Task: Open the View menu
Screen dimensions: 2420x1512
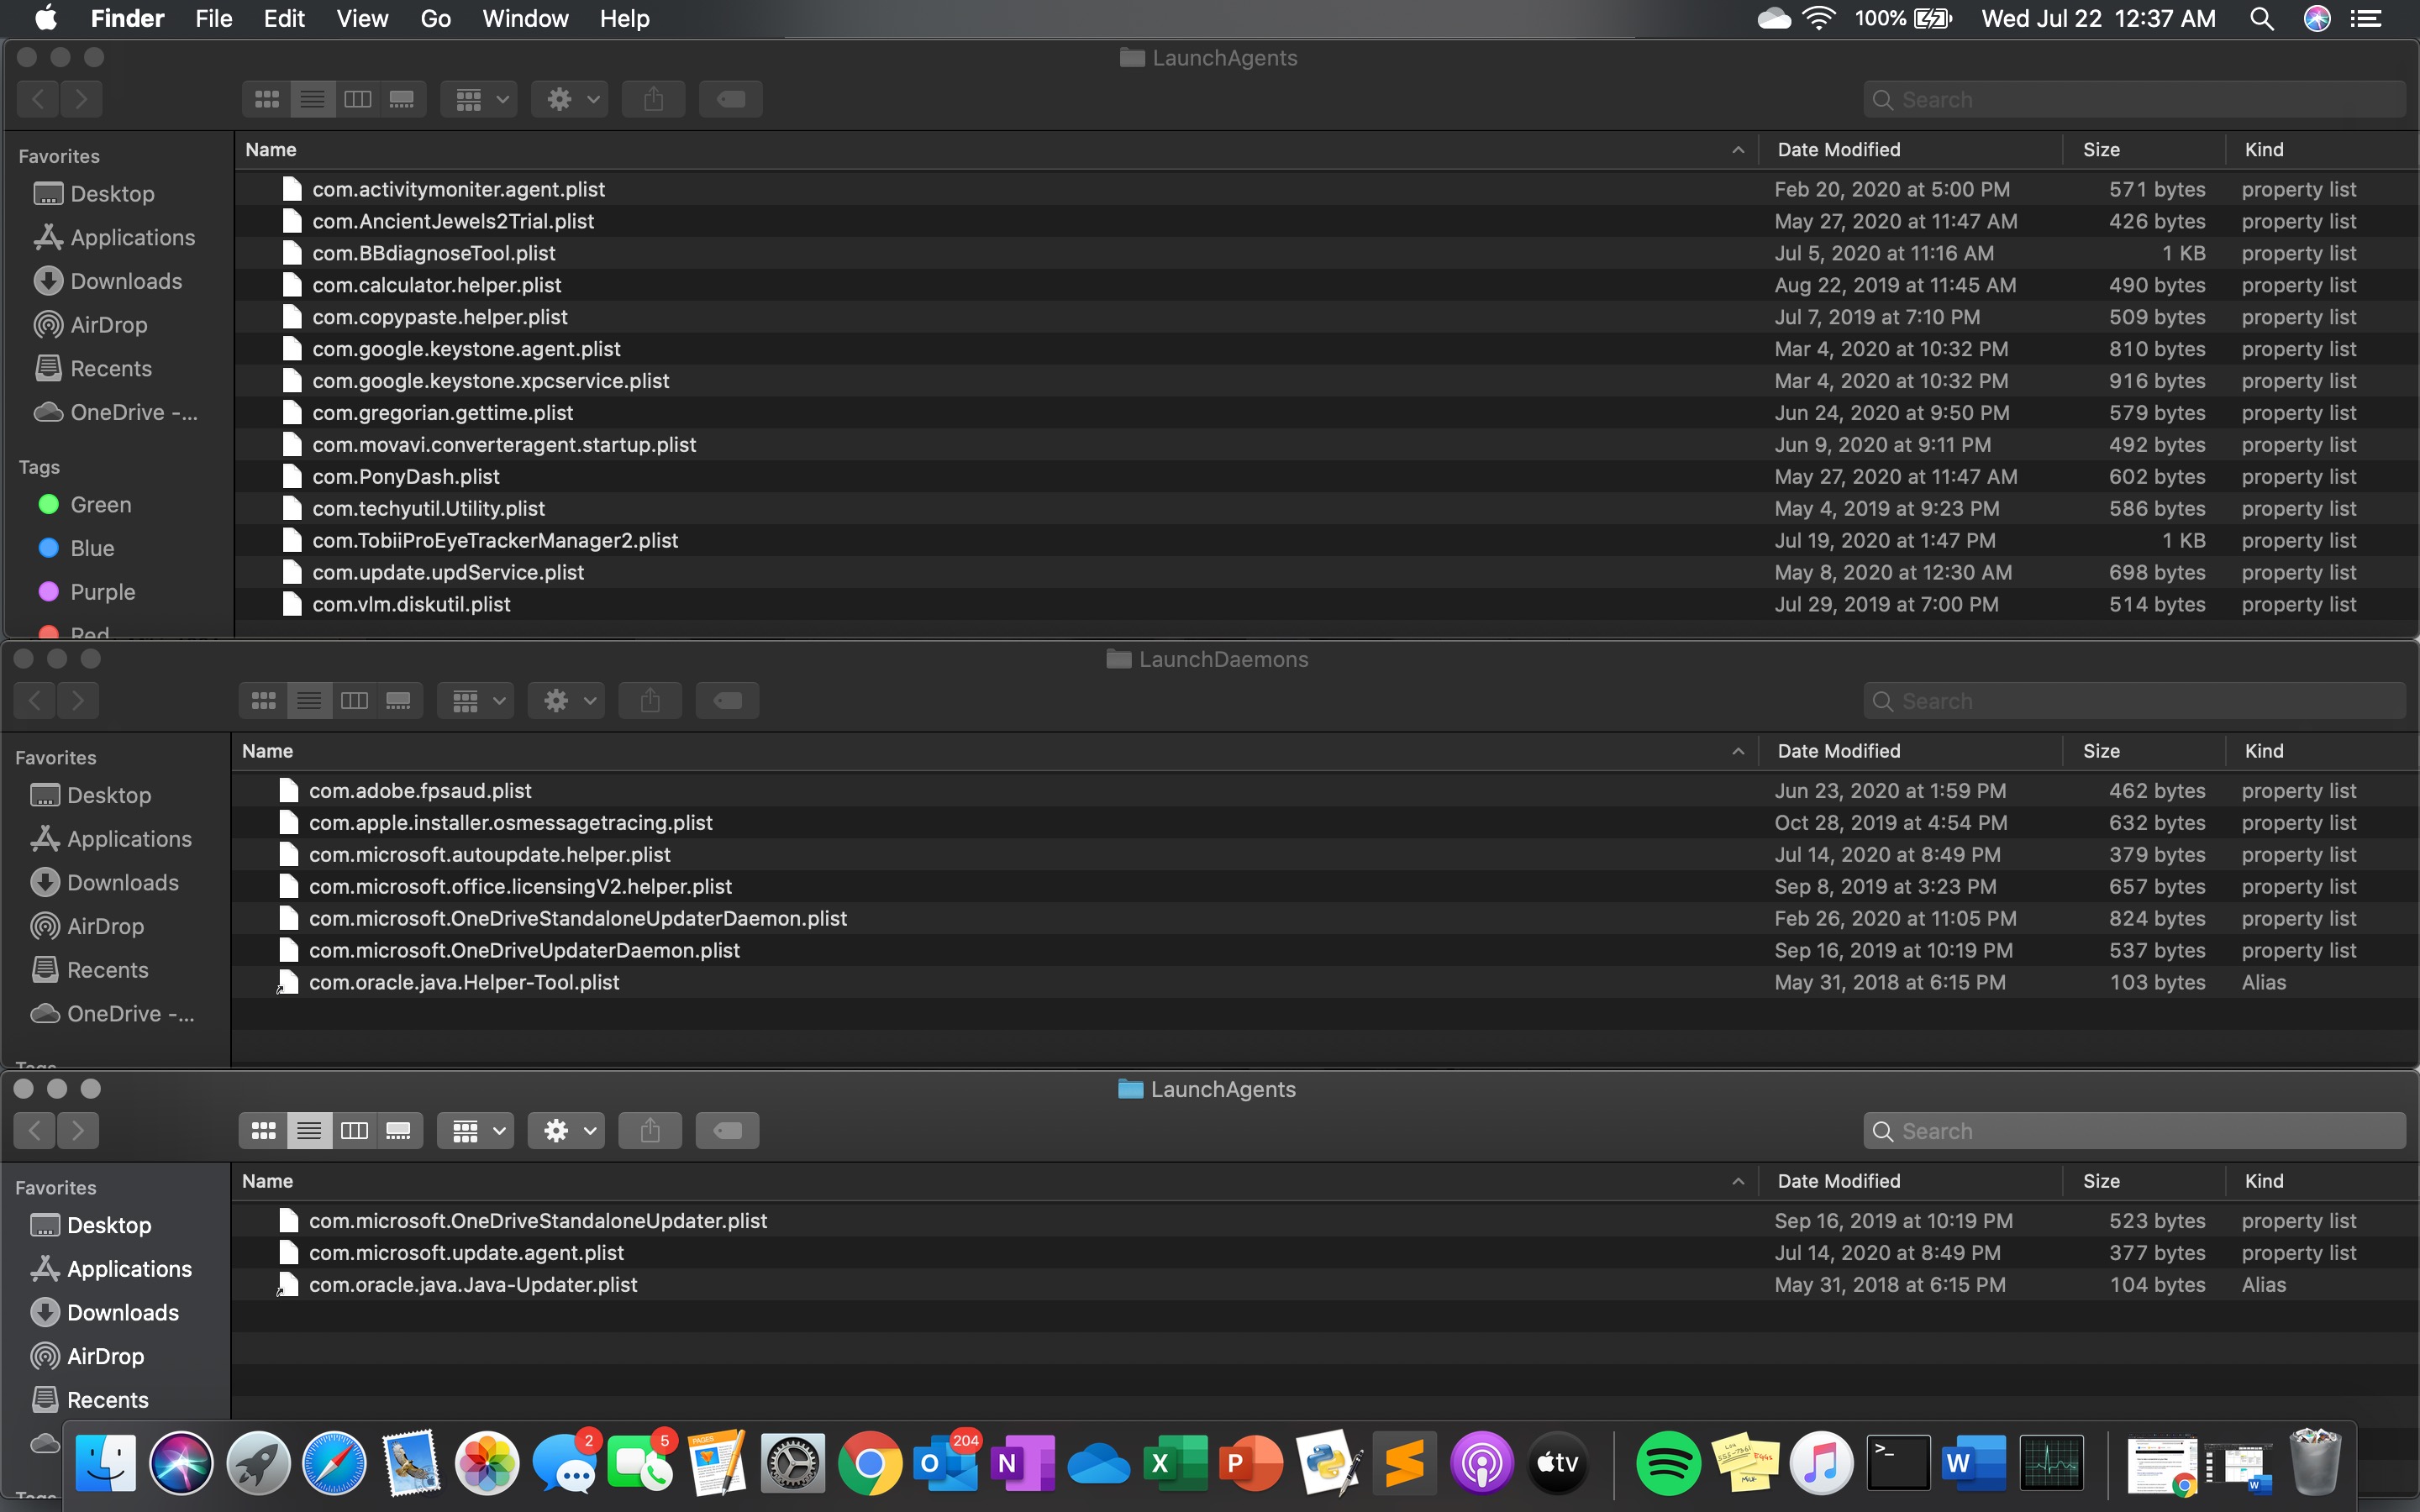Action: (361, 19)
